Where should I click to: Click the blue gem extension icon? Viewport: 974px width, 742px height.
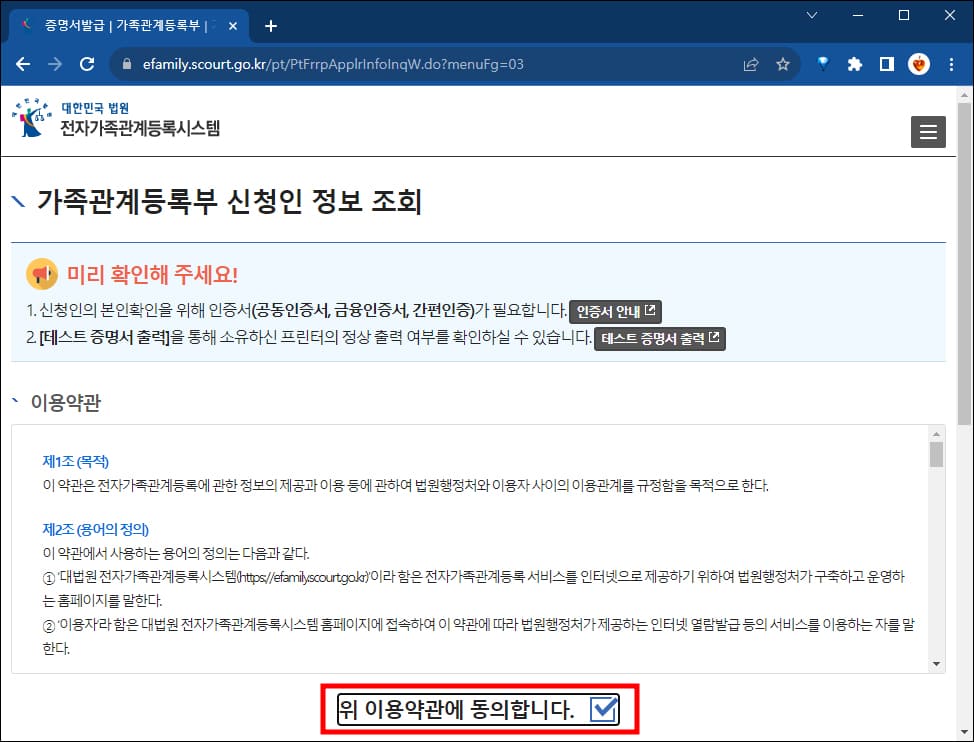[821, 64]
